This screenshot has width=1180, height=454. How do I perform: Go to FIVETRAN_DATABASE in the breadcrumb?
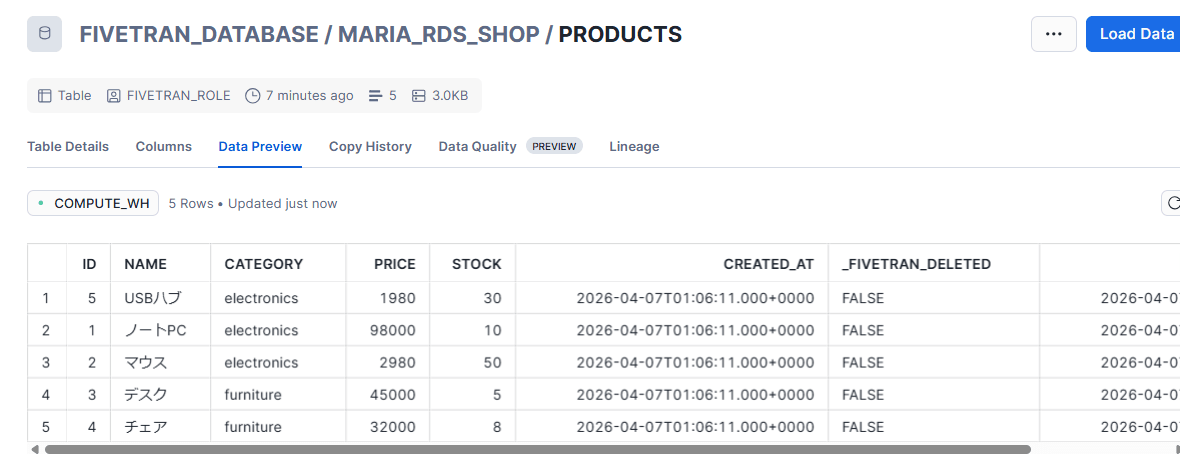(197, 34)
